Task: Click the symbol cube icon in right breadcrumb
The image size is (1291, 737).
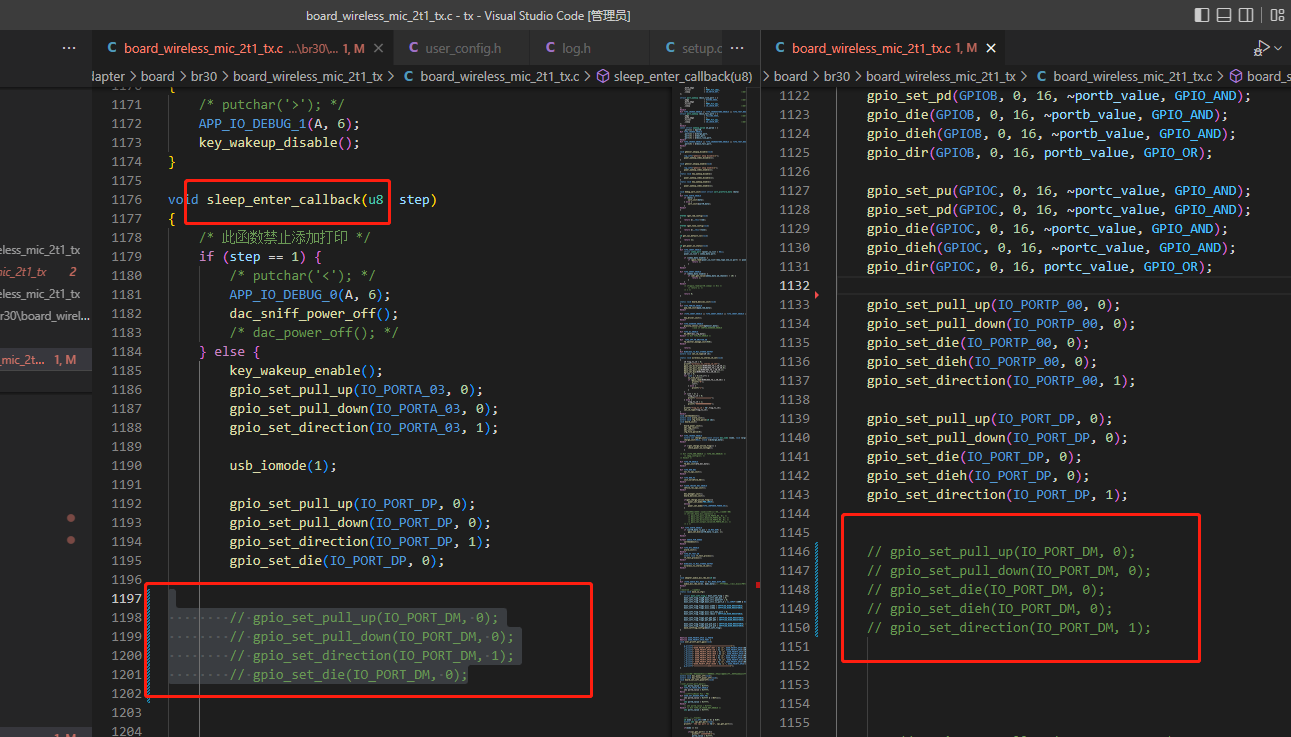Action: click(1236, 76)
